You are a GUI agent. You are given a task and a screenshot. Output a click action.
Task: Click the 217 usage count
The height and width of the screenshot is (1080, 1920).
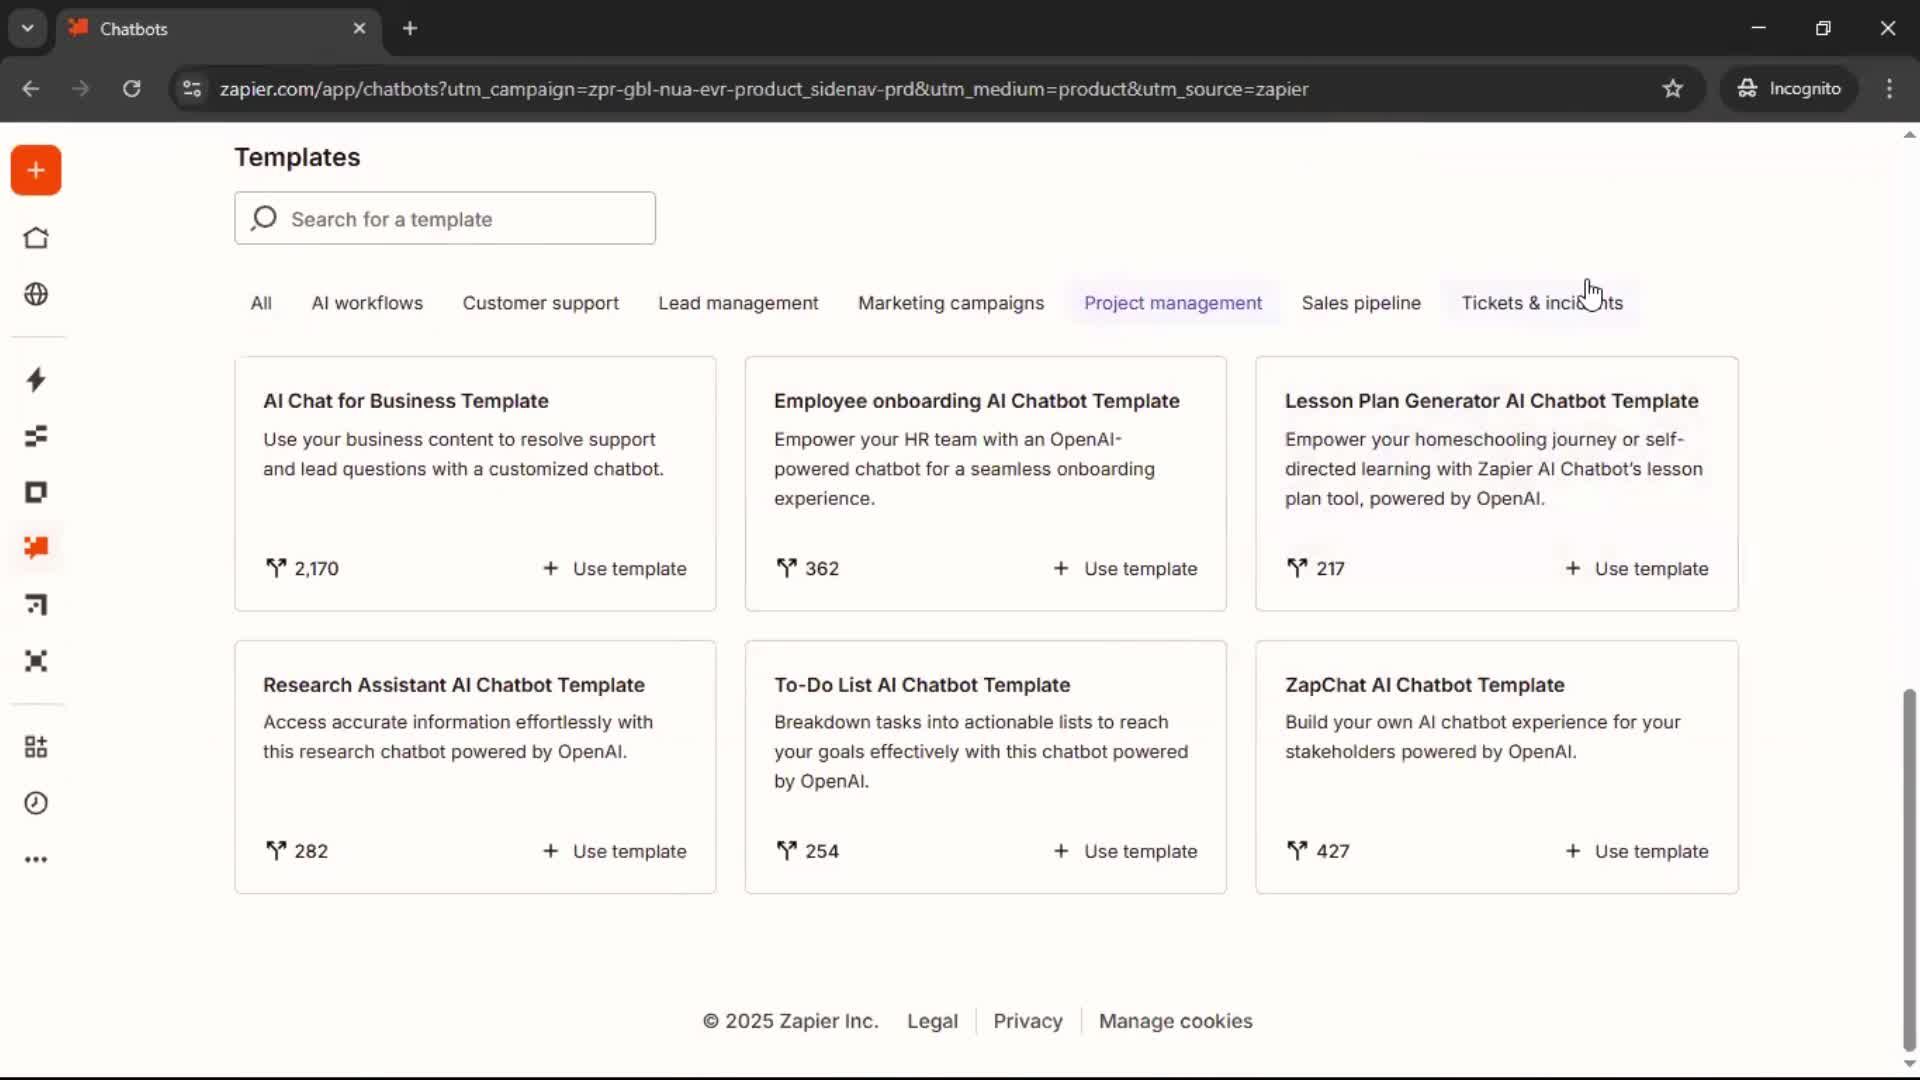pyautogui.click(x=1330, y=569)
